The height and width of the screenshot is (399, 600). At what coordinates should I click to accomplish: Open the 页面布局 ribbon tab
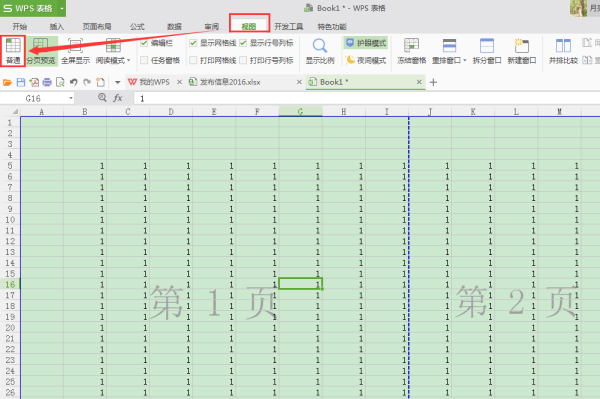(97, 26)
